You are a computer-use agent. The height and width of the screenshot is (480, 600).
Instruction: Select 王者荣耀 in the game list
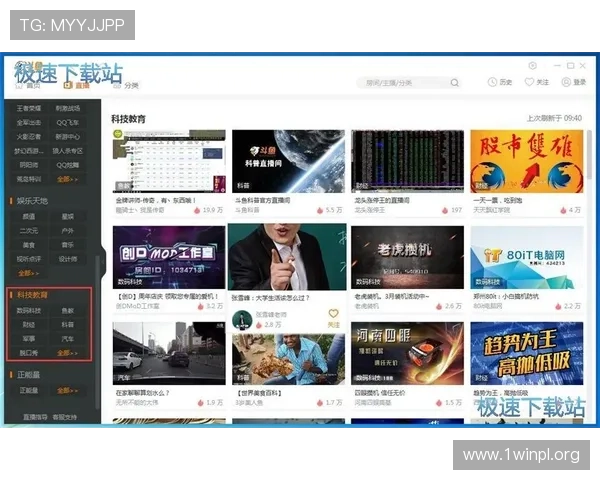click(29, 108)
